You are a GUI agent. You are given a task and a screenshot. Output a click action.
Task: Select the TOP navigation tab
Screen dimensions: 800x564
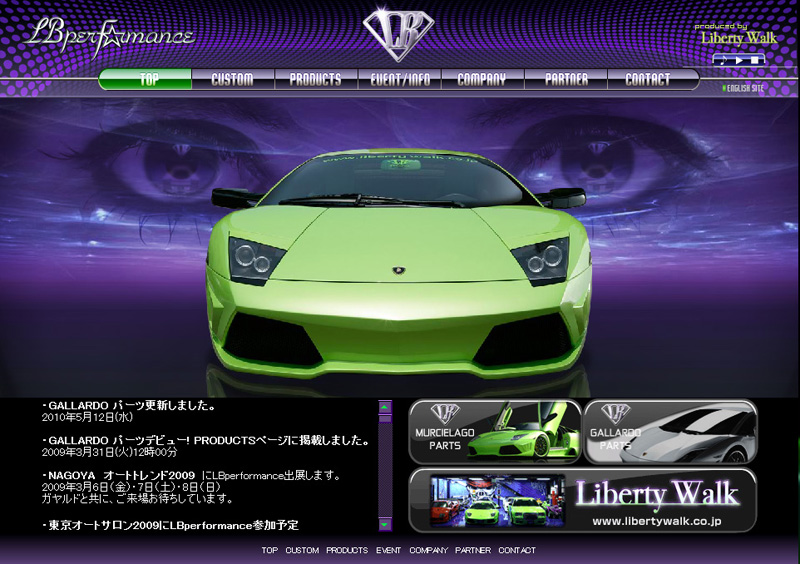tap(145, 79)
